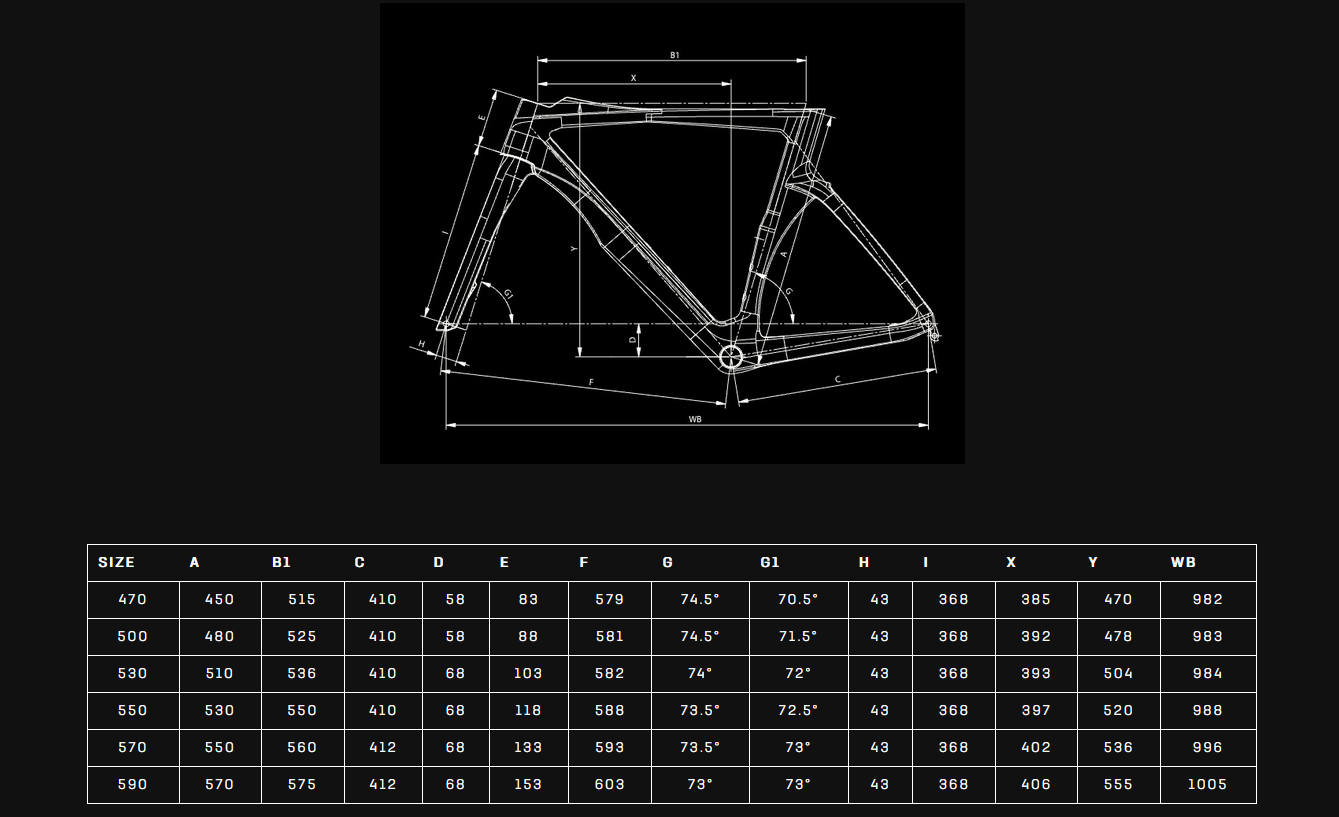Click the B1 dimension label in diagram
The width and height of the screenshot is (1339, 817).
(x=675, y=55)
